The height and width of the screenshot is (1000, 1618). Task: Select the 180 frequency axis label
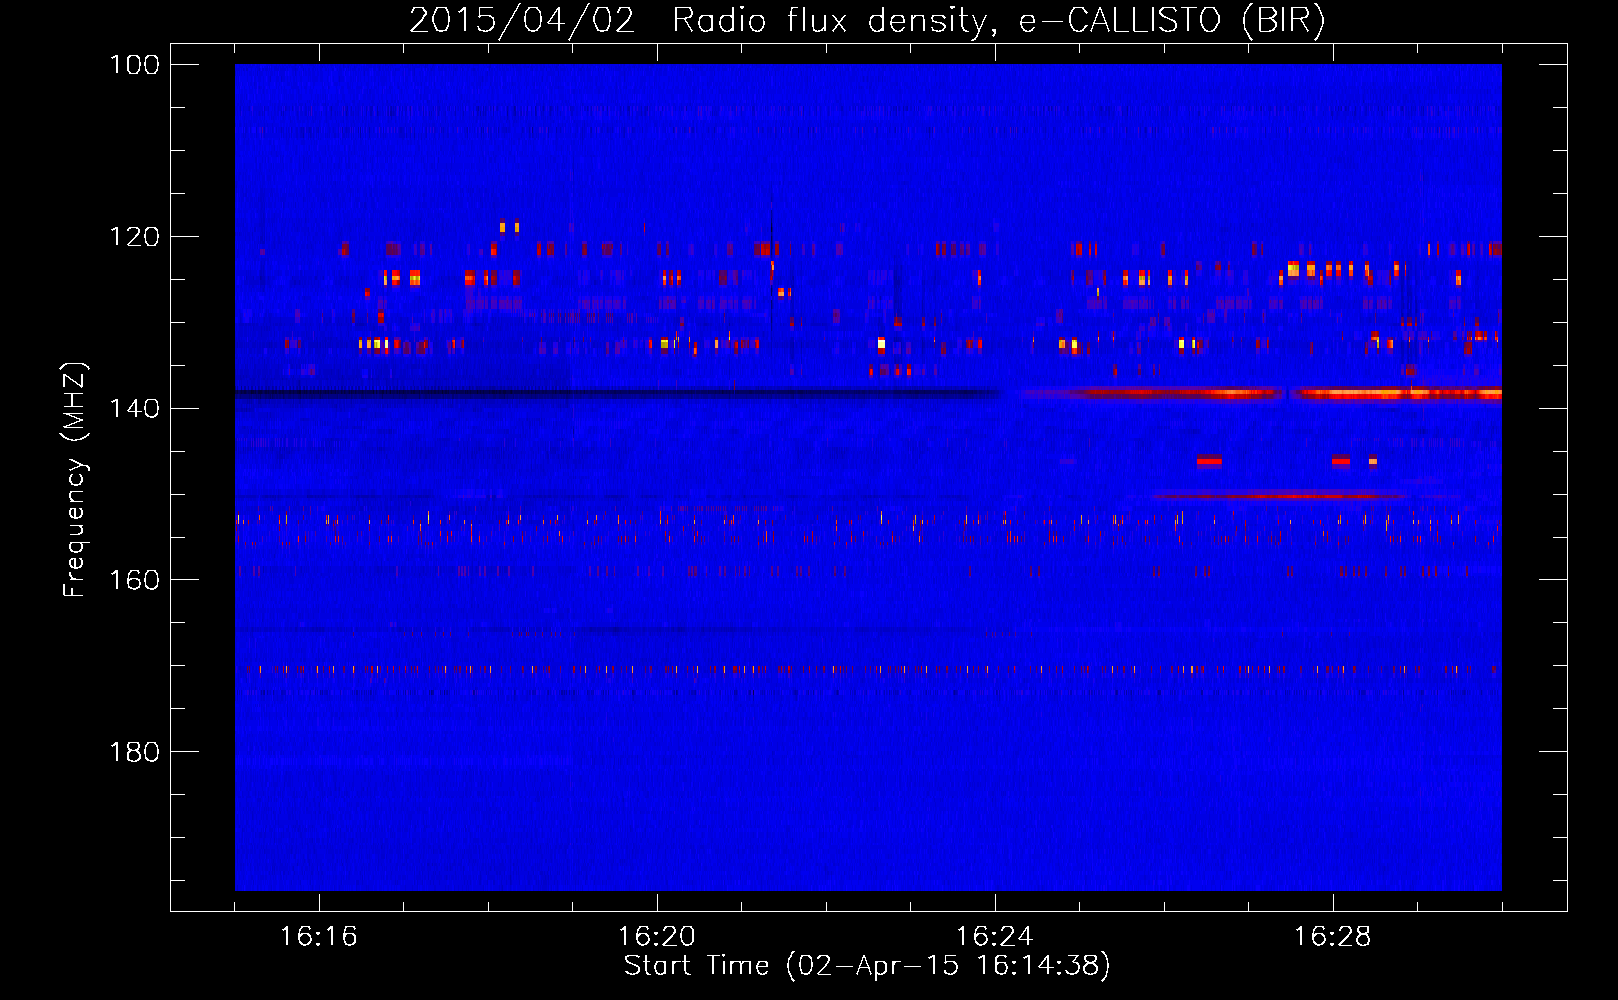[134, 752]
